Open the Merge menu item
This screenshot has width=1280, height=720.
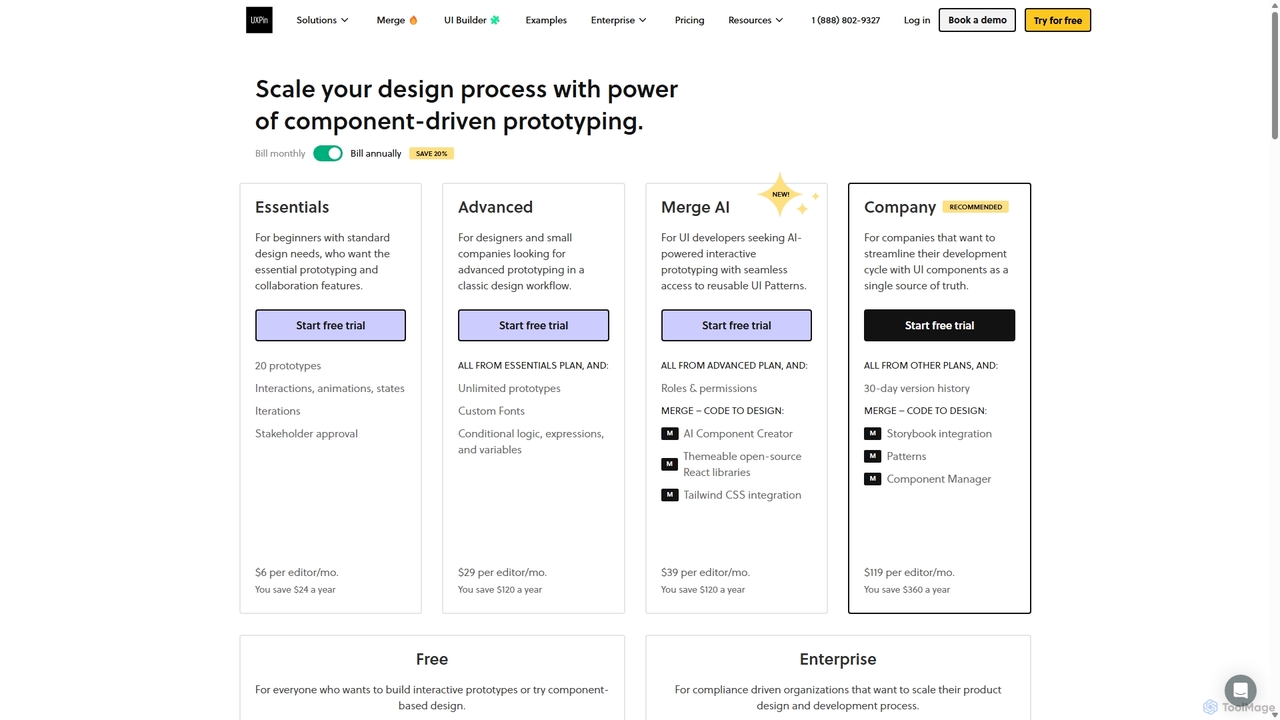[397, 20]
